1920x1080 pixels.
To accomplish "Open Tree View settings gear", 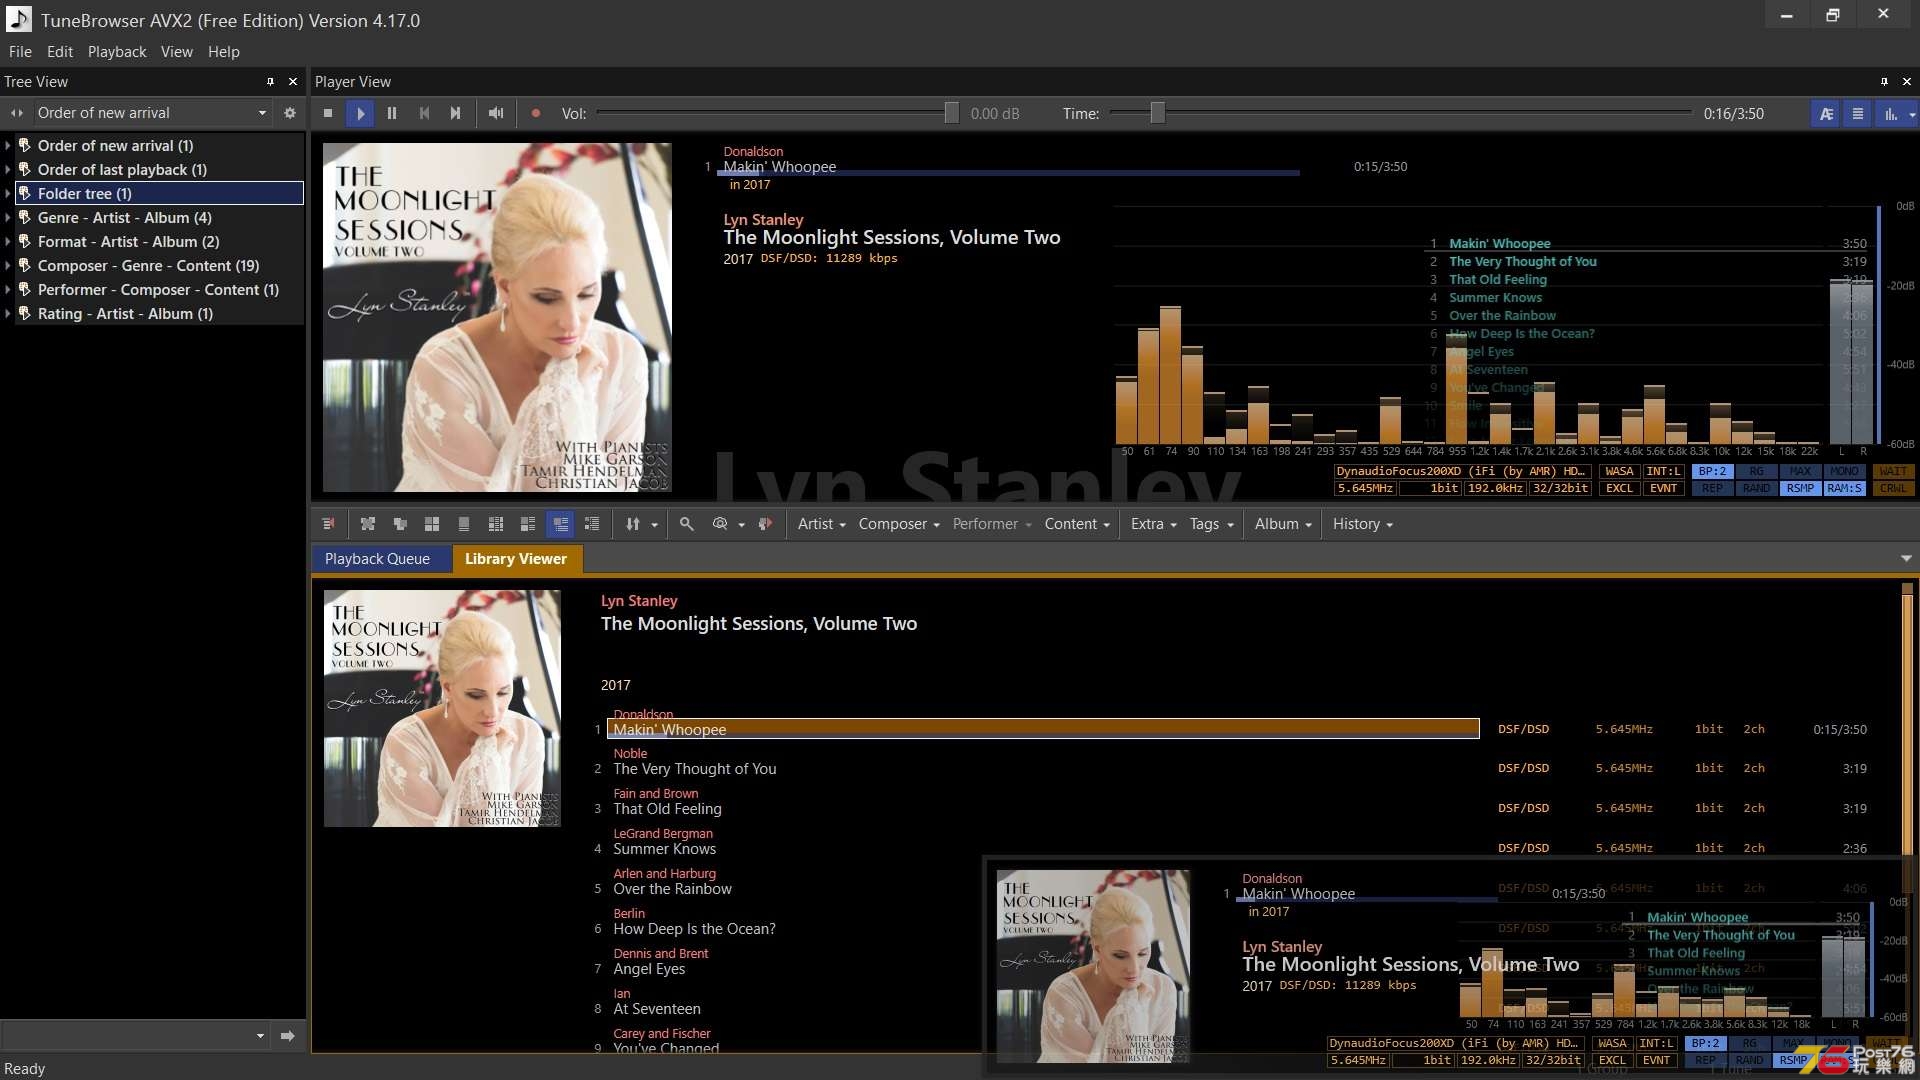I will tap(290, 113).
